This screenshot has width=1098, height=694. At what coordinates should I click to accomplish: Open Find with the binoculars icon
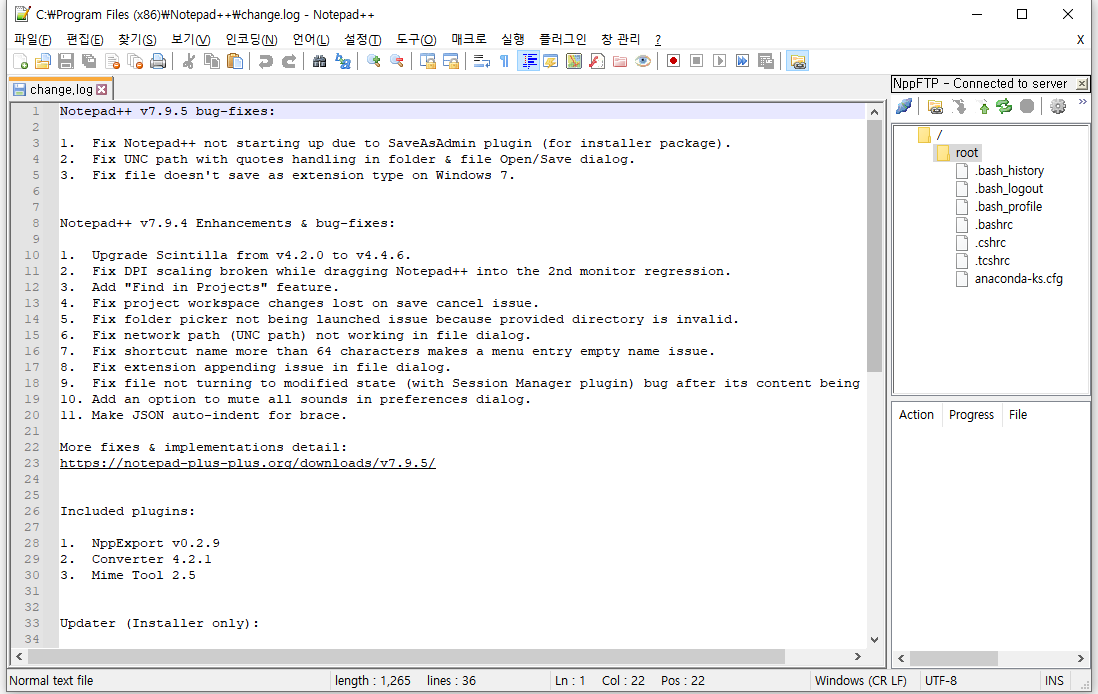point(319,62)
